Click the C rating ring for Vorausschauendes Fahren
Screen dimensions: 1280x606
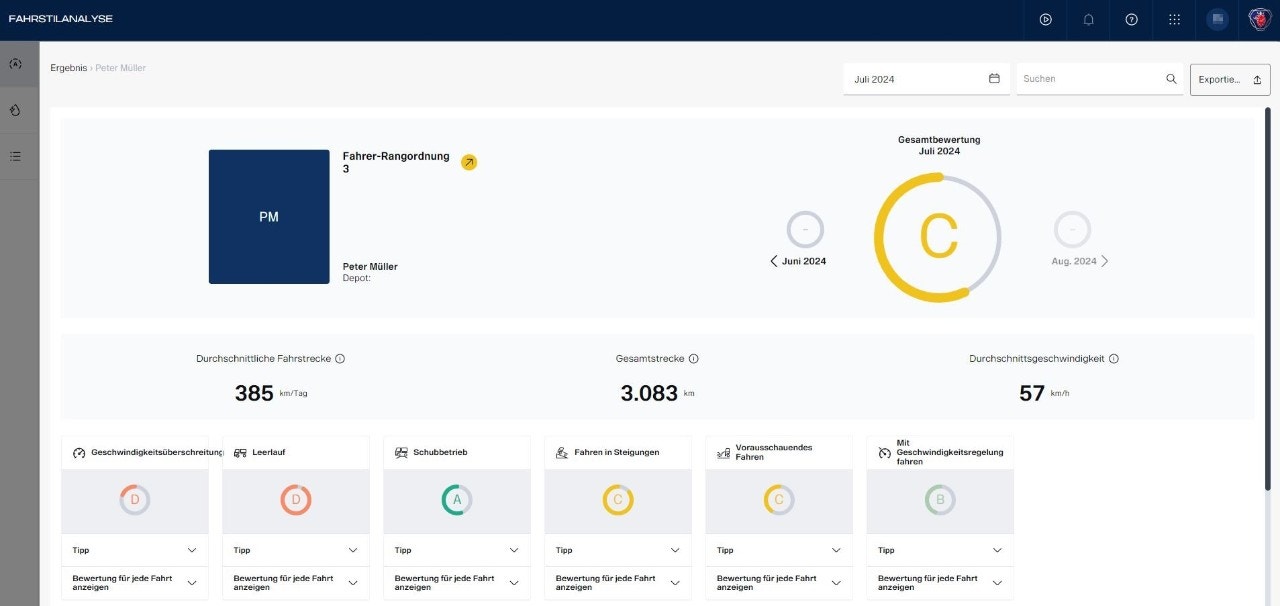click(x=779, y=500)
